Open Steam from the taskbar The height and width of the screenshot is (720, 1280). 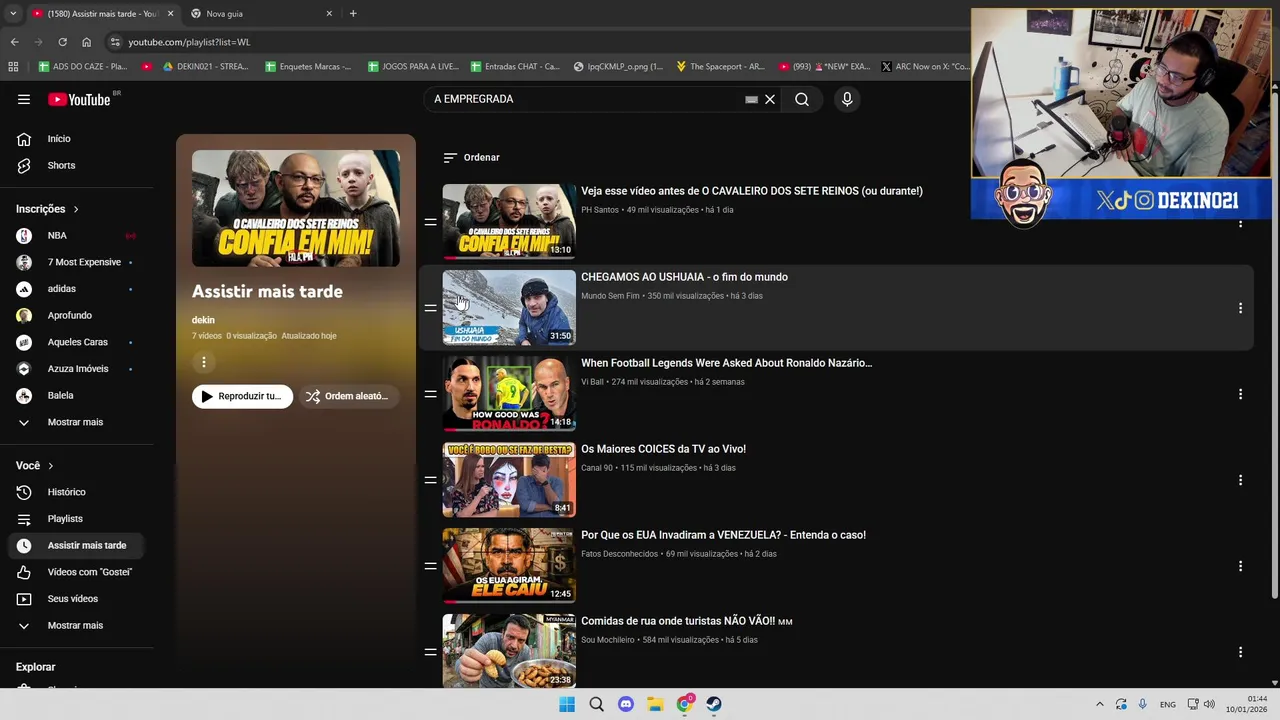(x=714, y=704)
